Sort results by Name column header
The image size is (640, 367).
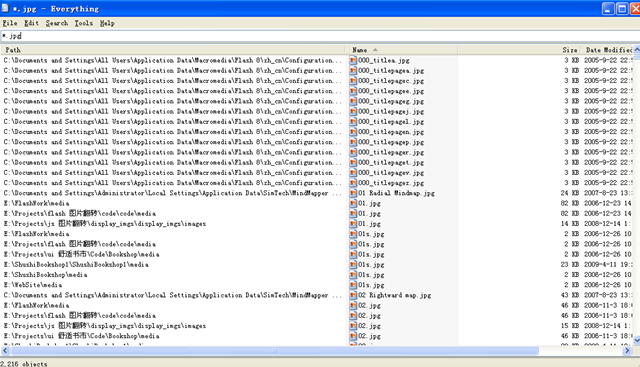pos(403,50)
